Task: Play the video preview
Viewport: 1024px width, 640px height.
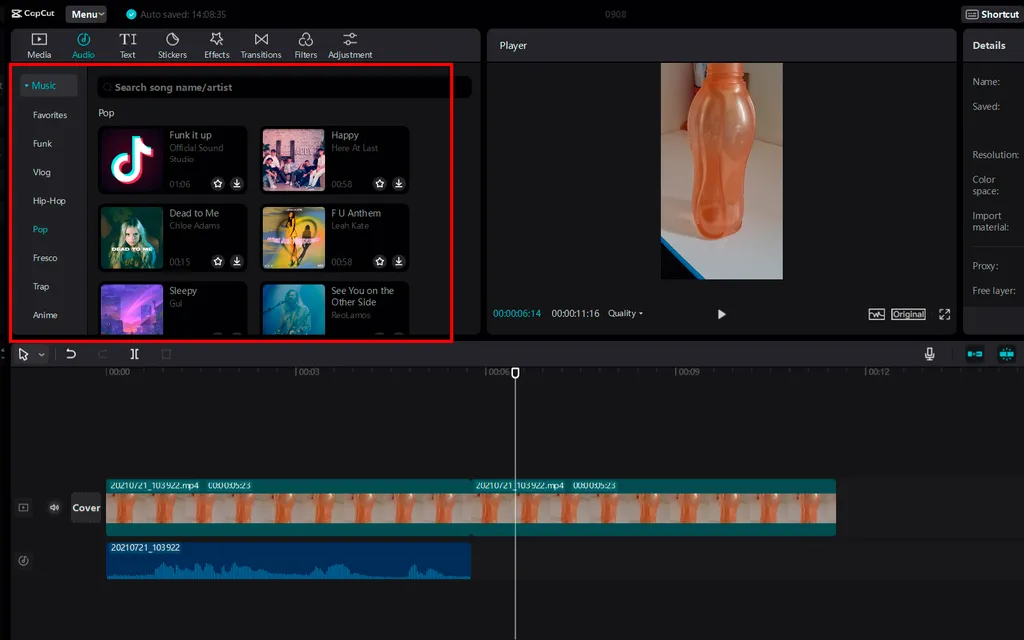Action: coord(721,314)
